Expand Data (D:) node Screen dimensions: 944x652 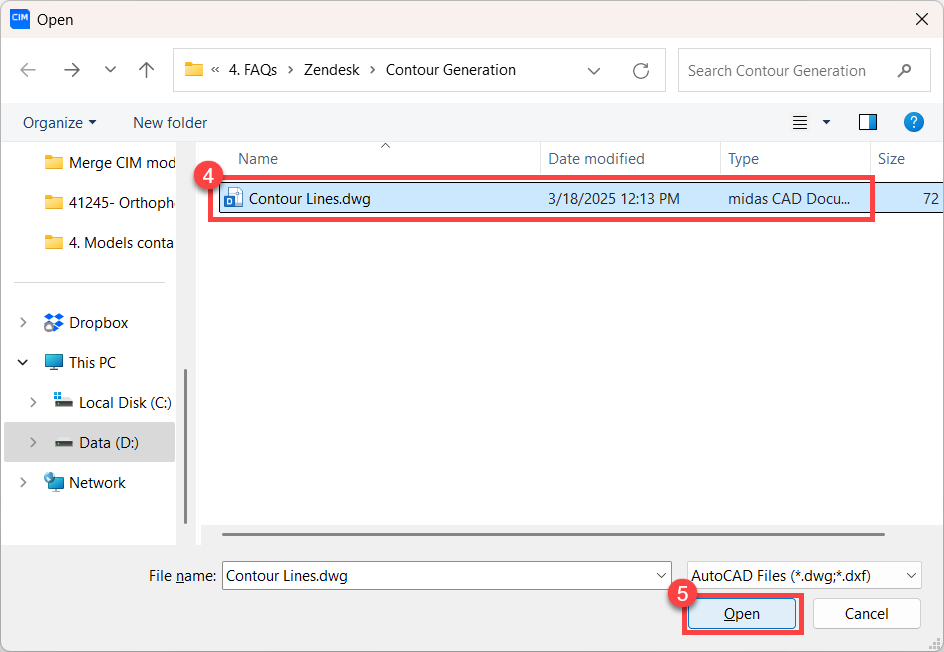pyautogui.click(x=33, y=442)
